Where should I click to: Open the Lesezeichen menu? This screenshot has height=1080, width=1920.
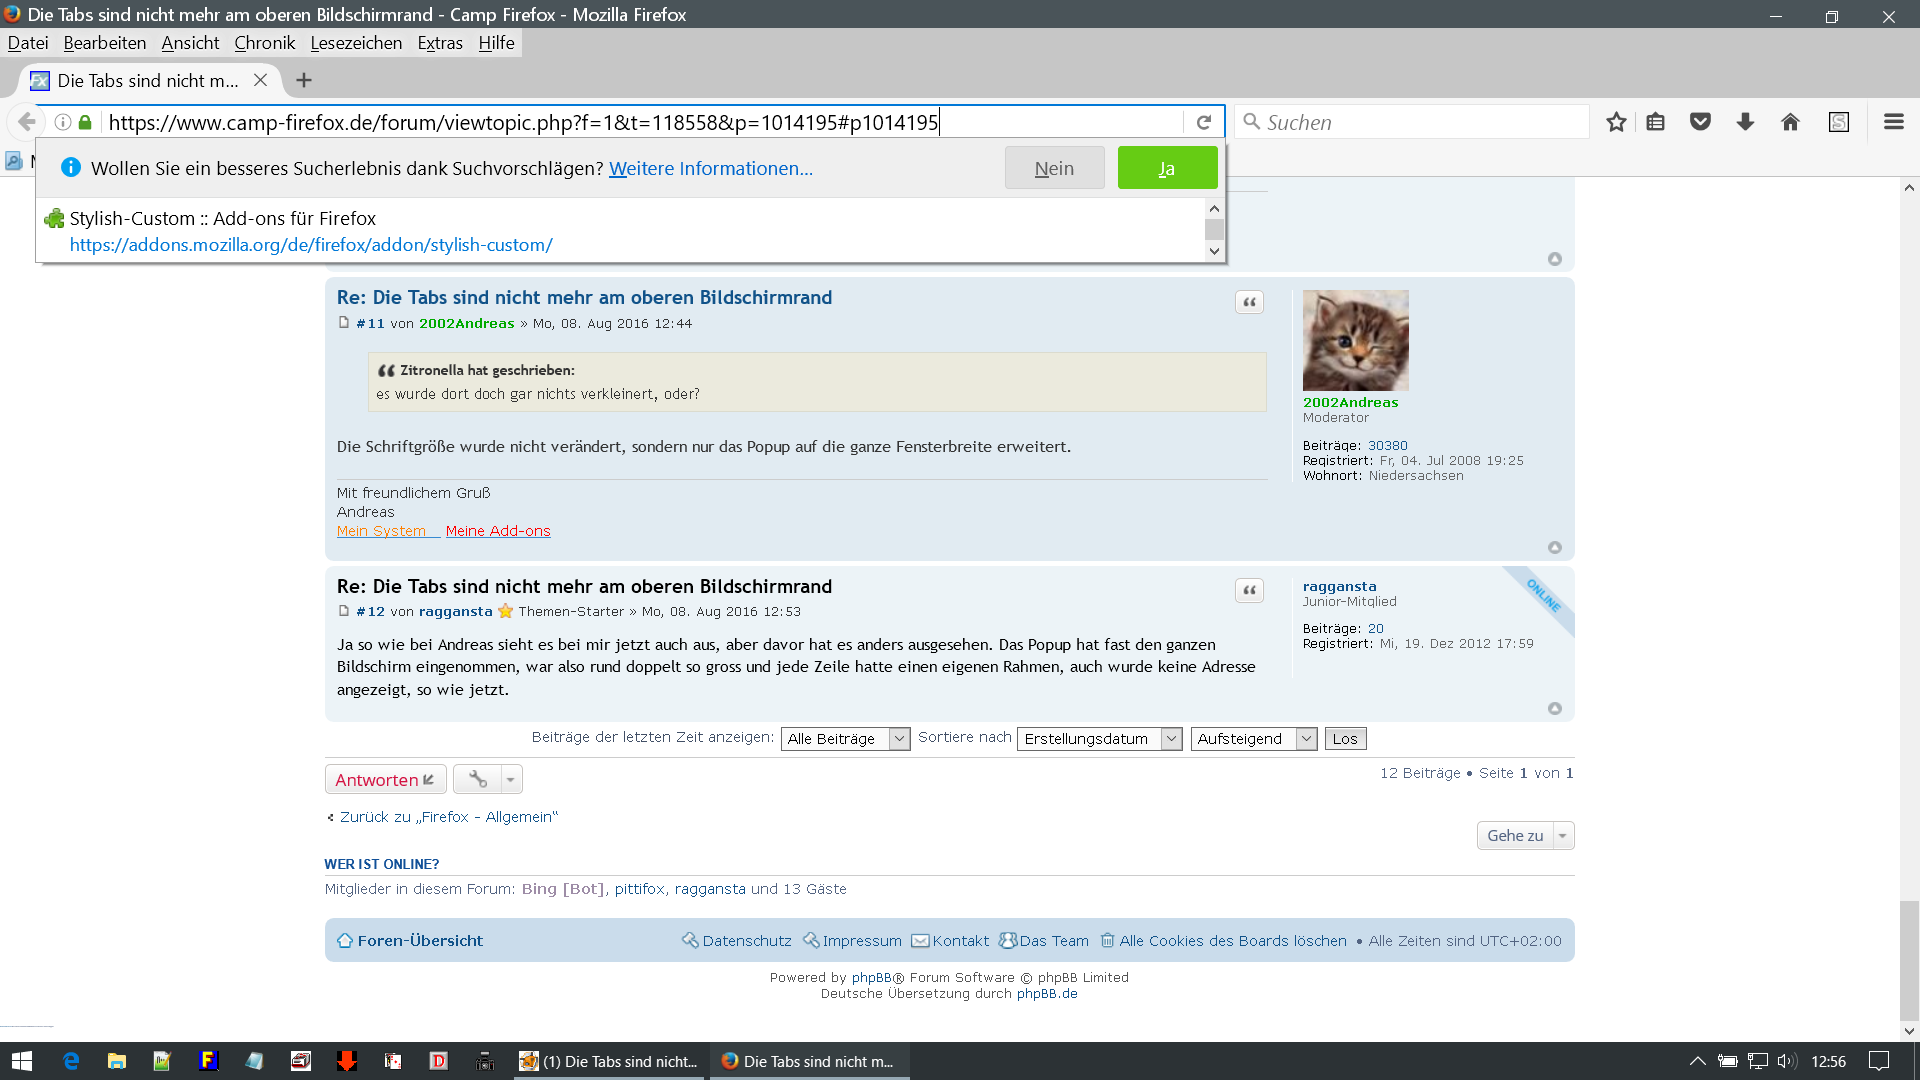point(356,43)
